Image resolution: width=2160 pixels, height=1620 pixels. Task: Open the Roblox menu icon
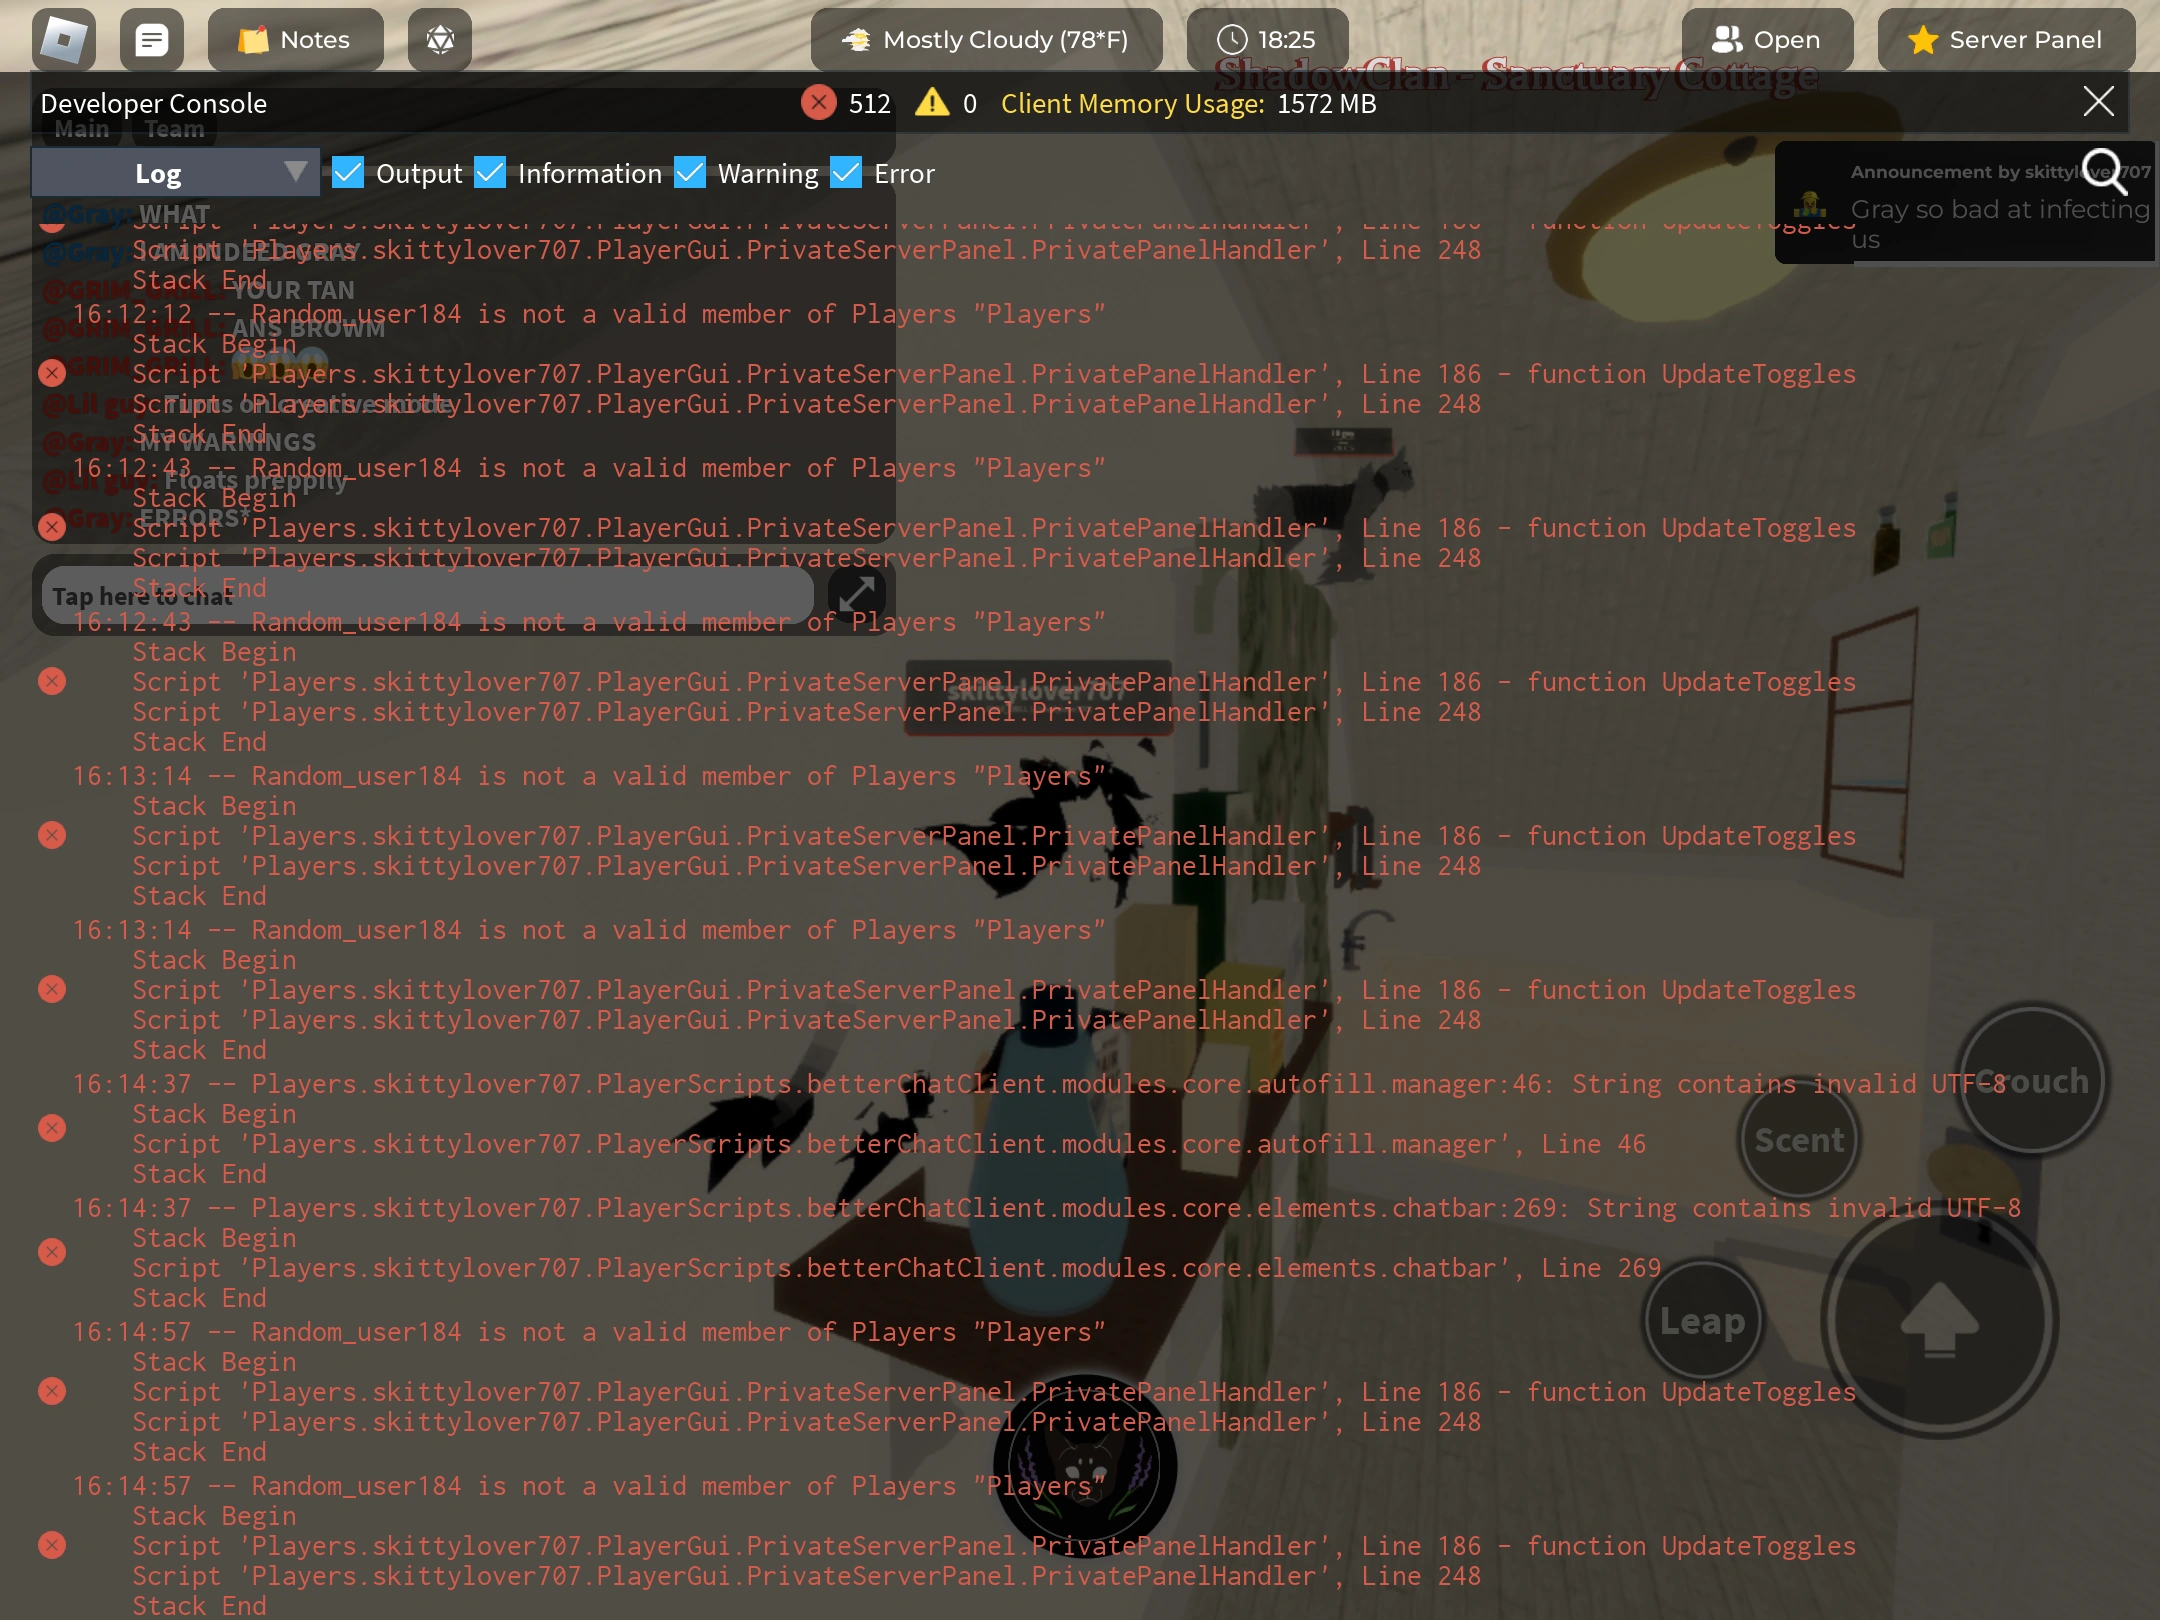(x=64, y=40)
